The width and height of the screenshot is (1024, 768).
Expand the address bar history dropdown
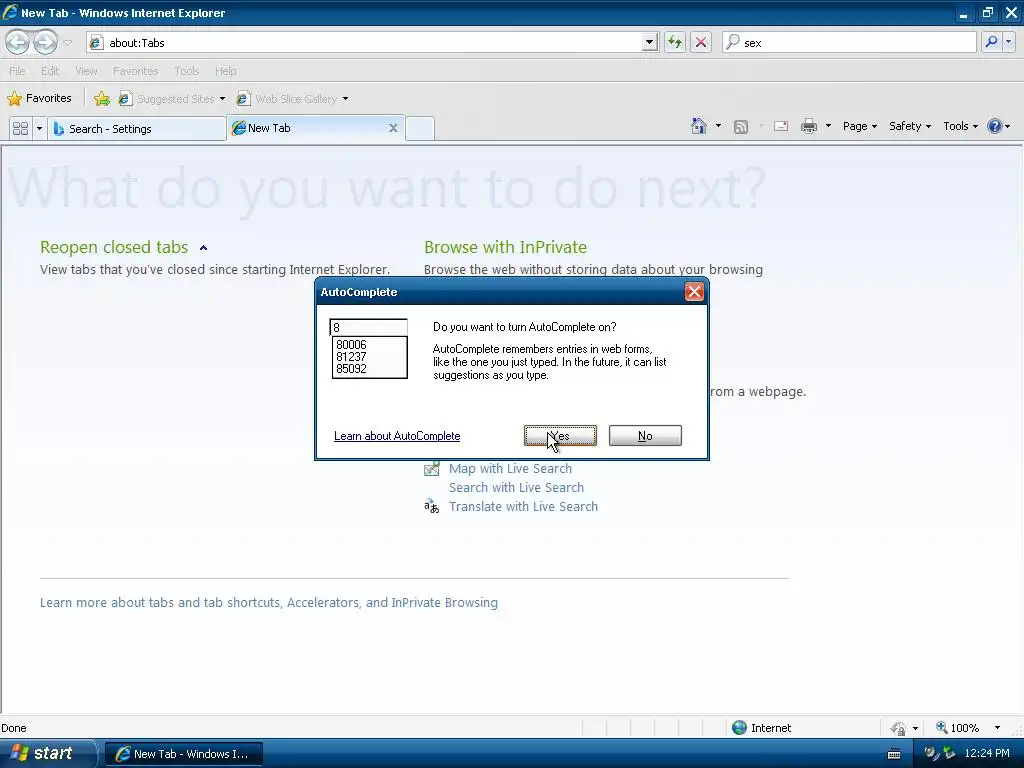(649, 42)
